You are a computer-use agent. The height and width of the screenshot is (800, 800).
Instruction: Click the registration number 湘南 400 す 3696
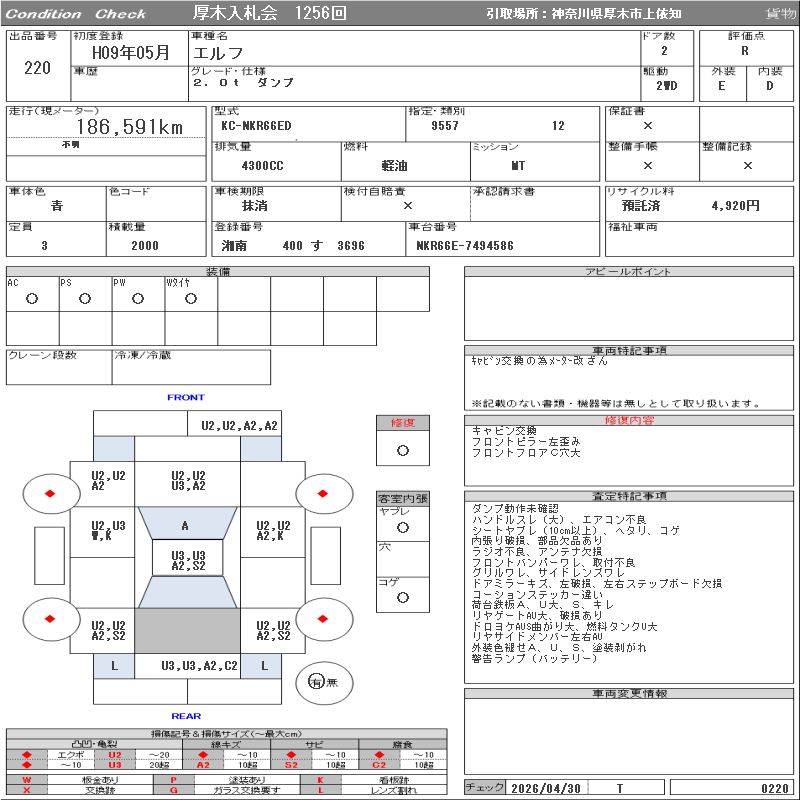(293, 246)
